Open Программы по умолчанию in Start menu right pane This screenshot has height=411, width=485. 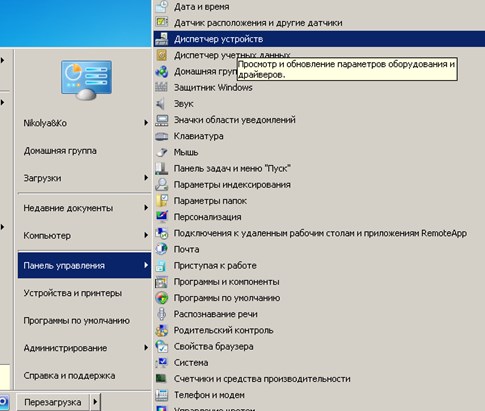84,320
